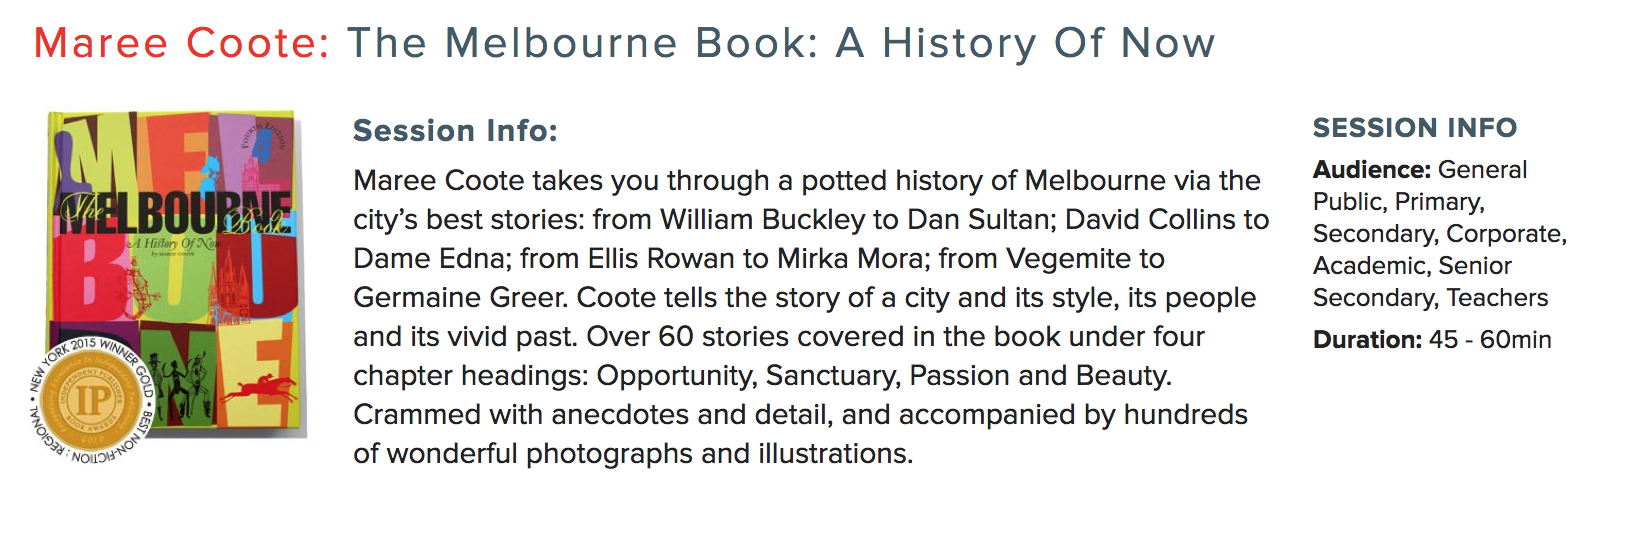Open The Melbourne Book: A History Of Now title

(x=781, y=43)
